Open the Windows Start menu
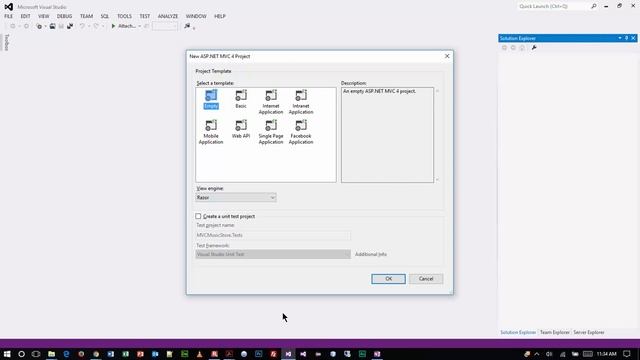This screenshot has width=640, height=360. [x=7, y=354]
